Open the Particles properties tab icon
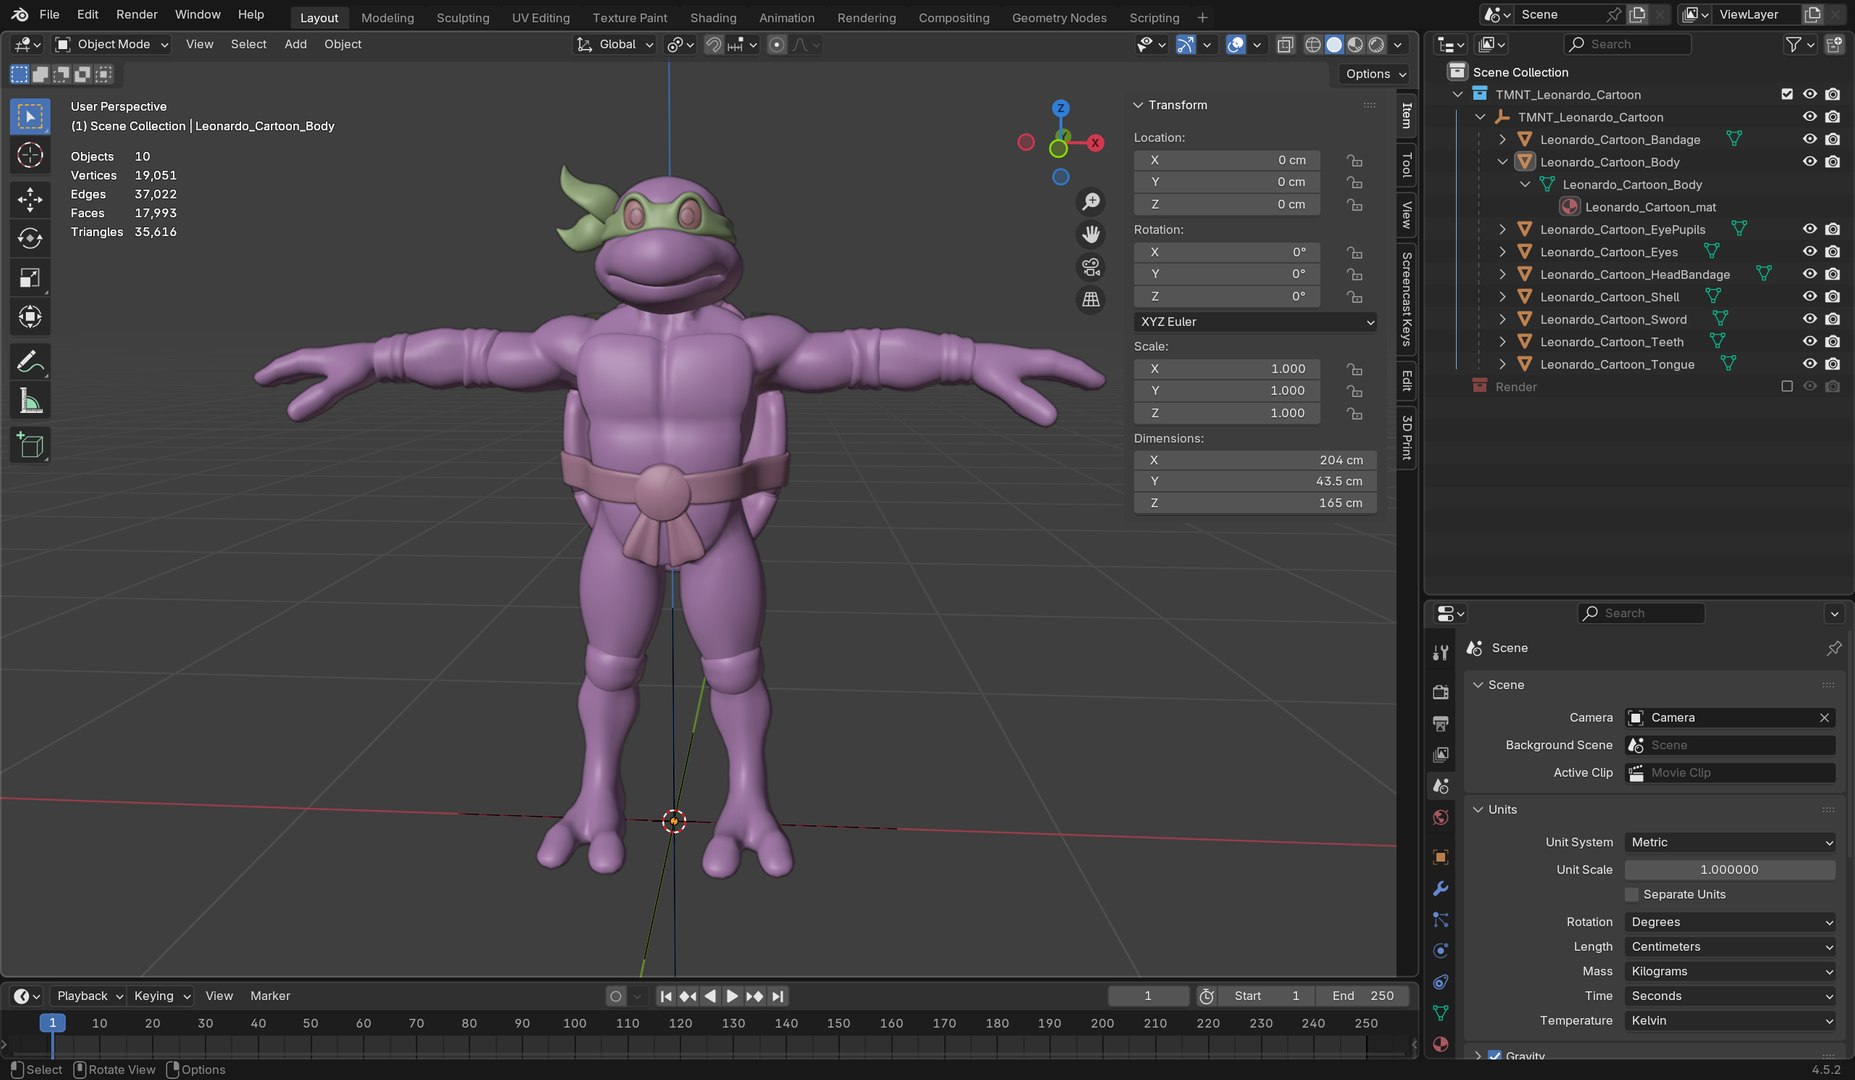Screen dimensions: 1855x1080 point(1440,919)
